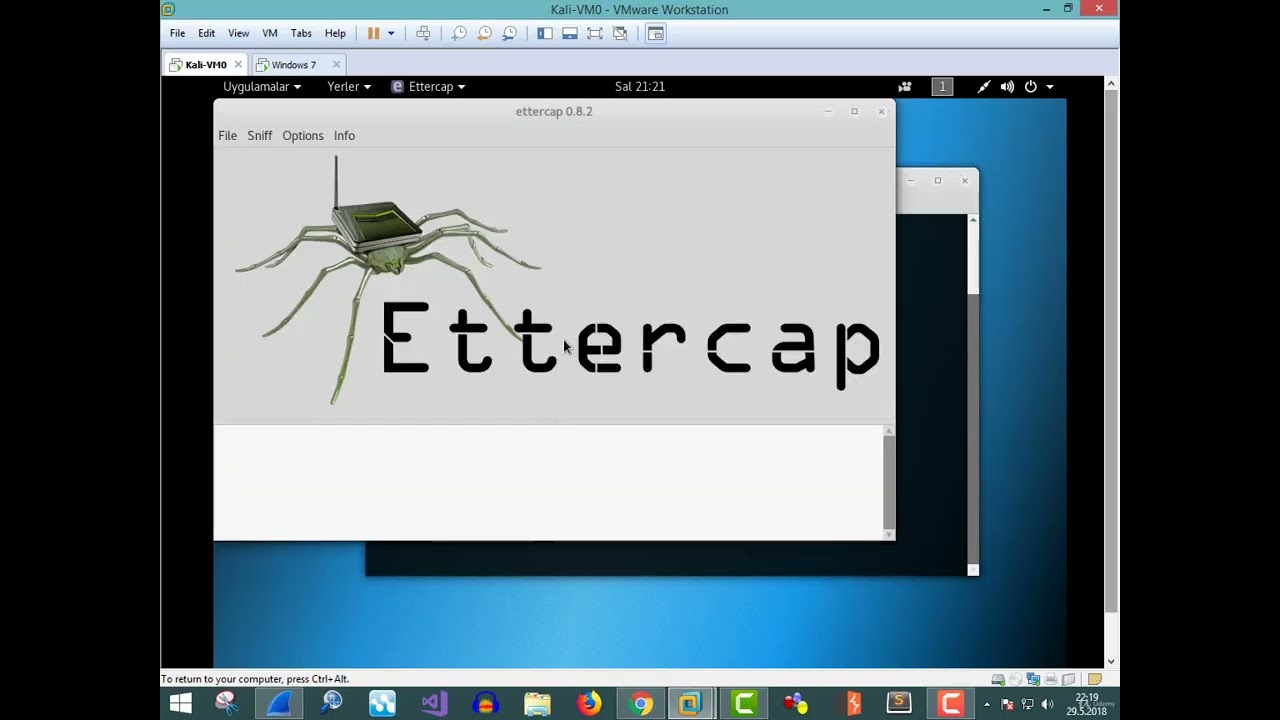Toggle the VMware library sidebar
Image resolution: width=1280 pixels, height=720 pixels.
545,33
